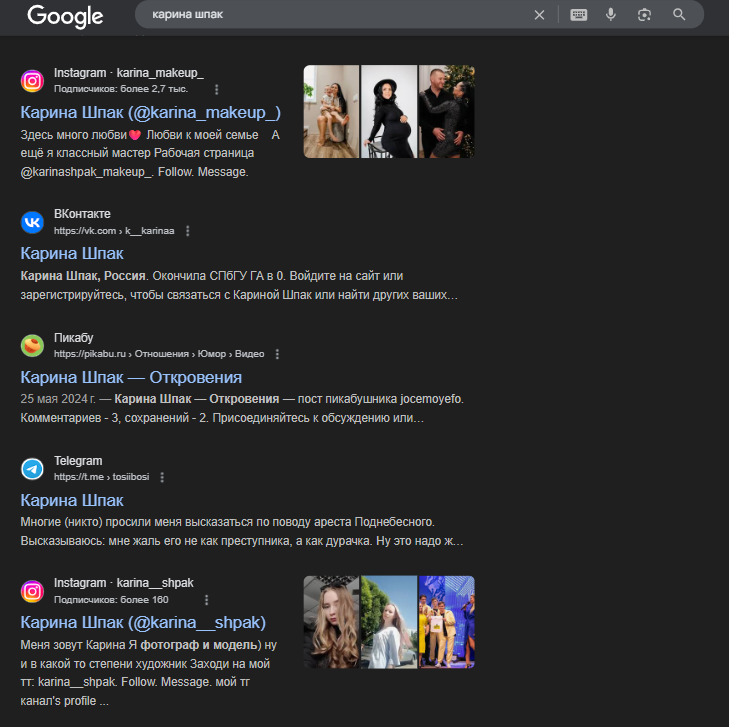Click the Instagram favicon for karina__shpak

[x=33, y=591]
